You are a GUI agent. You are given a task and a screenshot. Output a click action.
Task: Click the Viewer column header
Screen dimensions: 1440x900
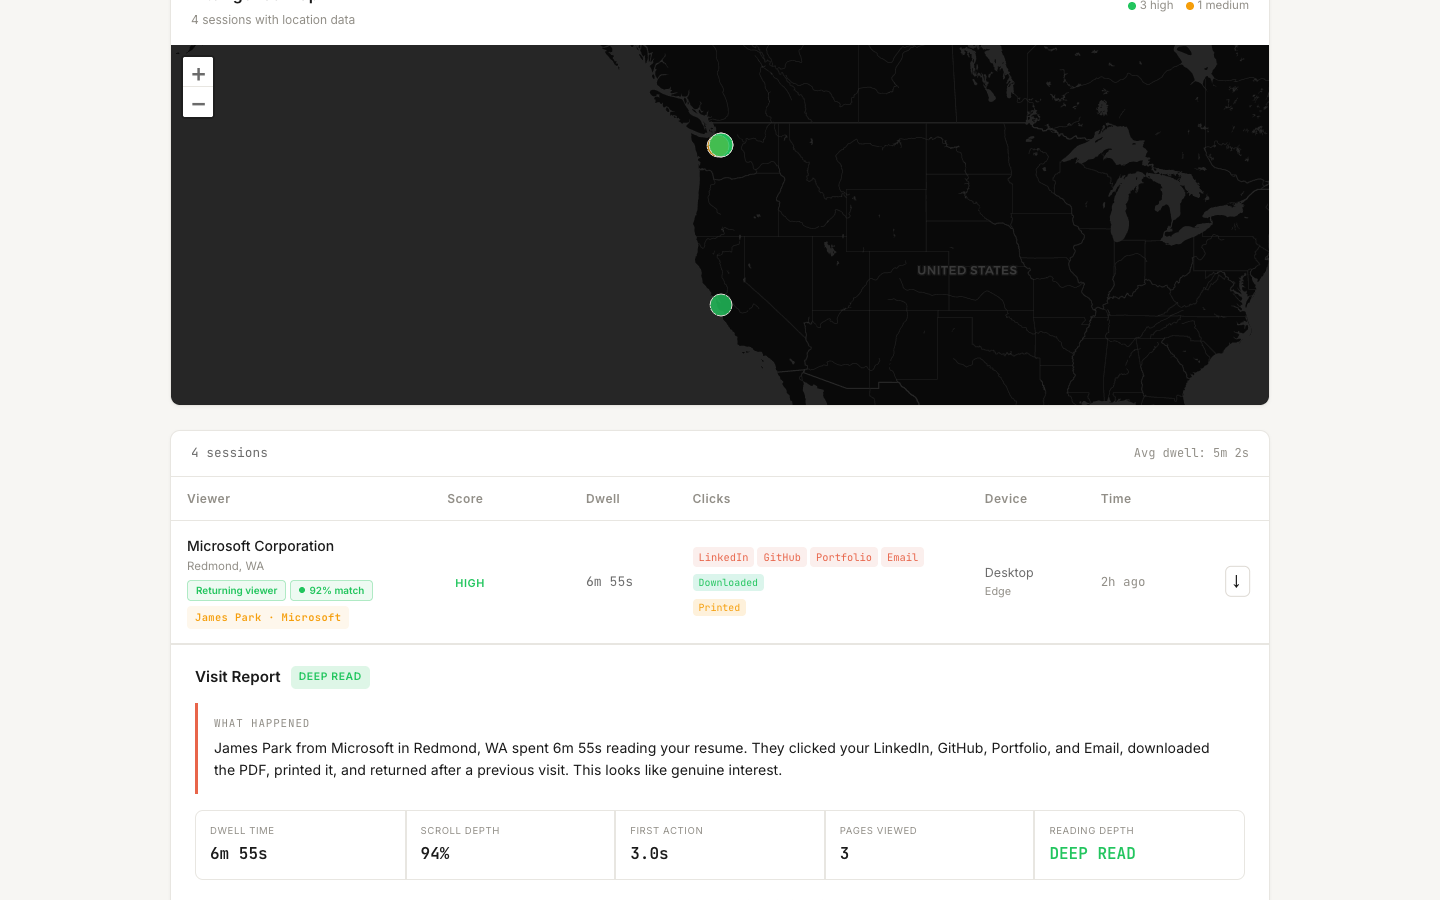point(208,499)
